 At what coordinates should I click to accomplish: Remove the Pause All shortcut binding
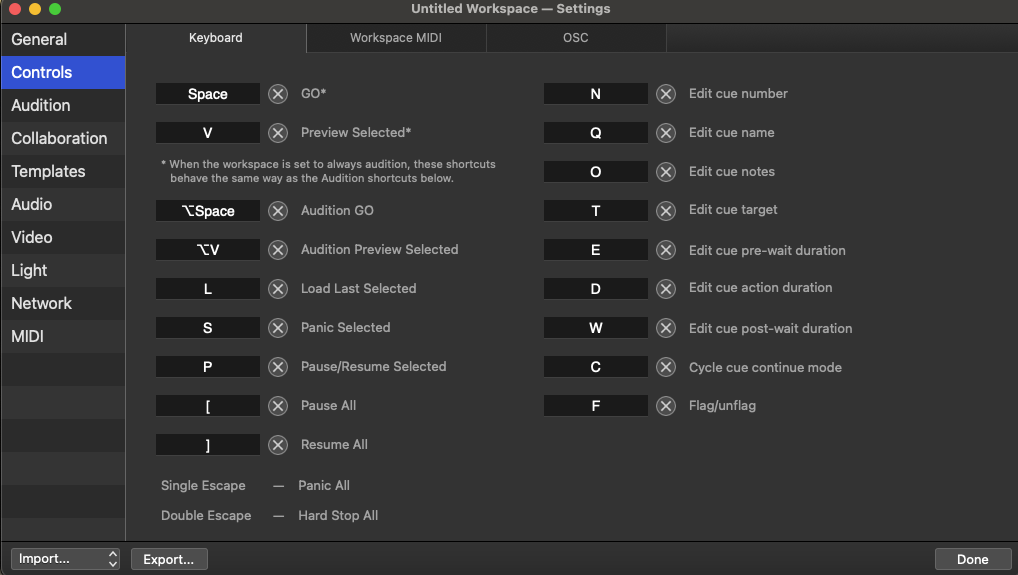pos(278,406)
